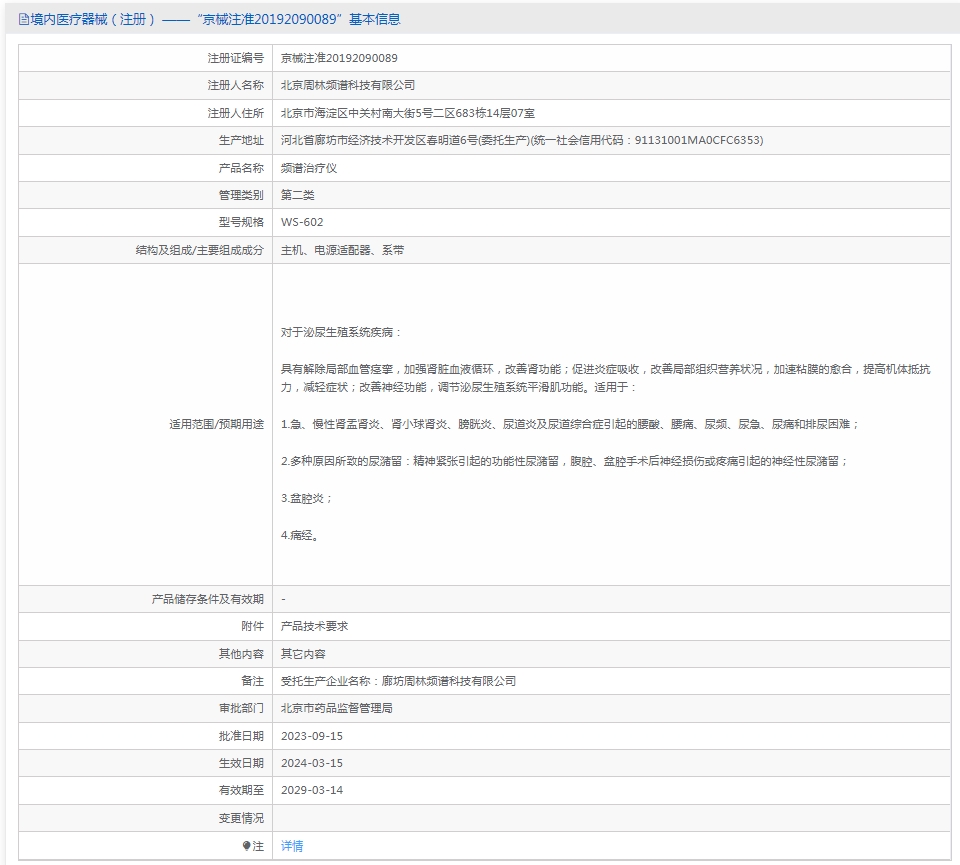Screen dimensions: 960x865
Task: Select item 4.痛经。
Action: pyautogui.click(x=299, y=535)
